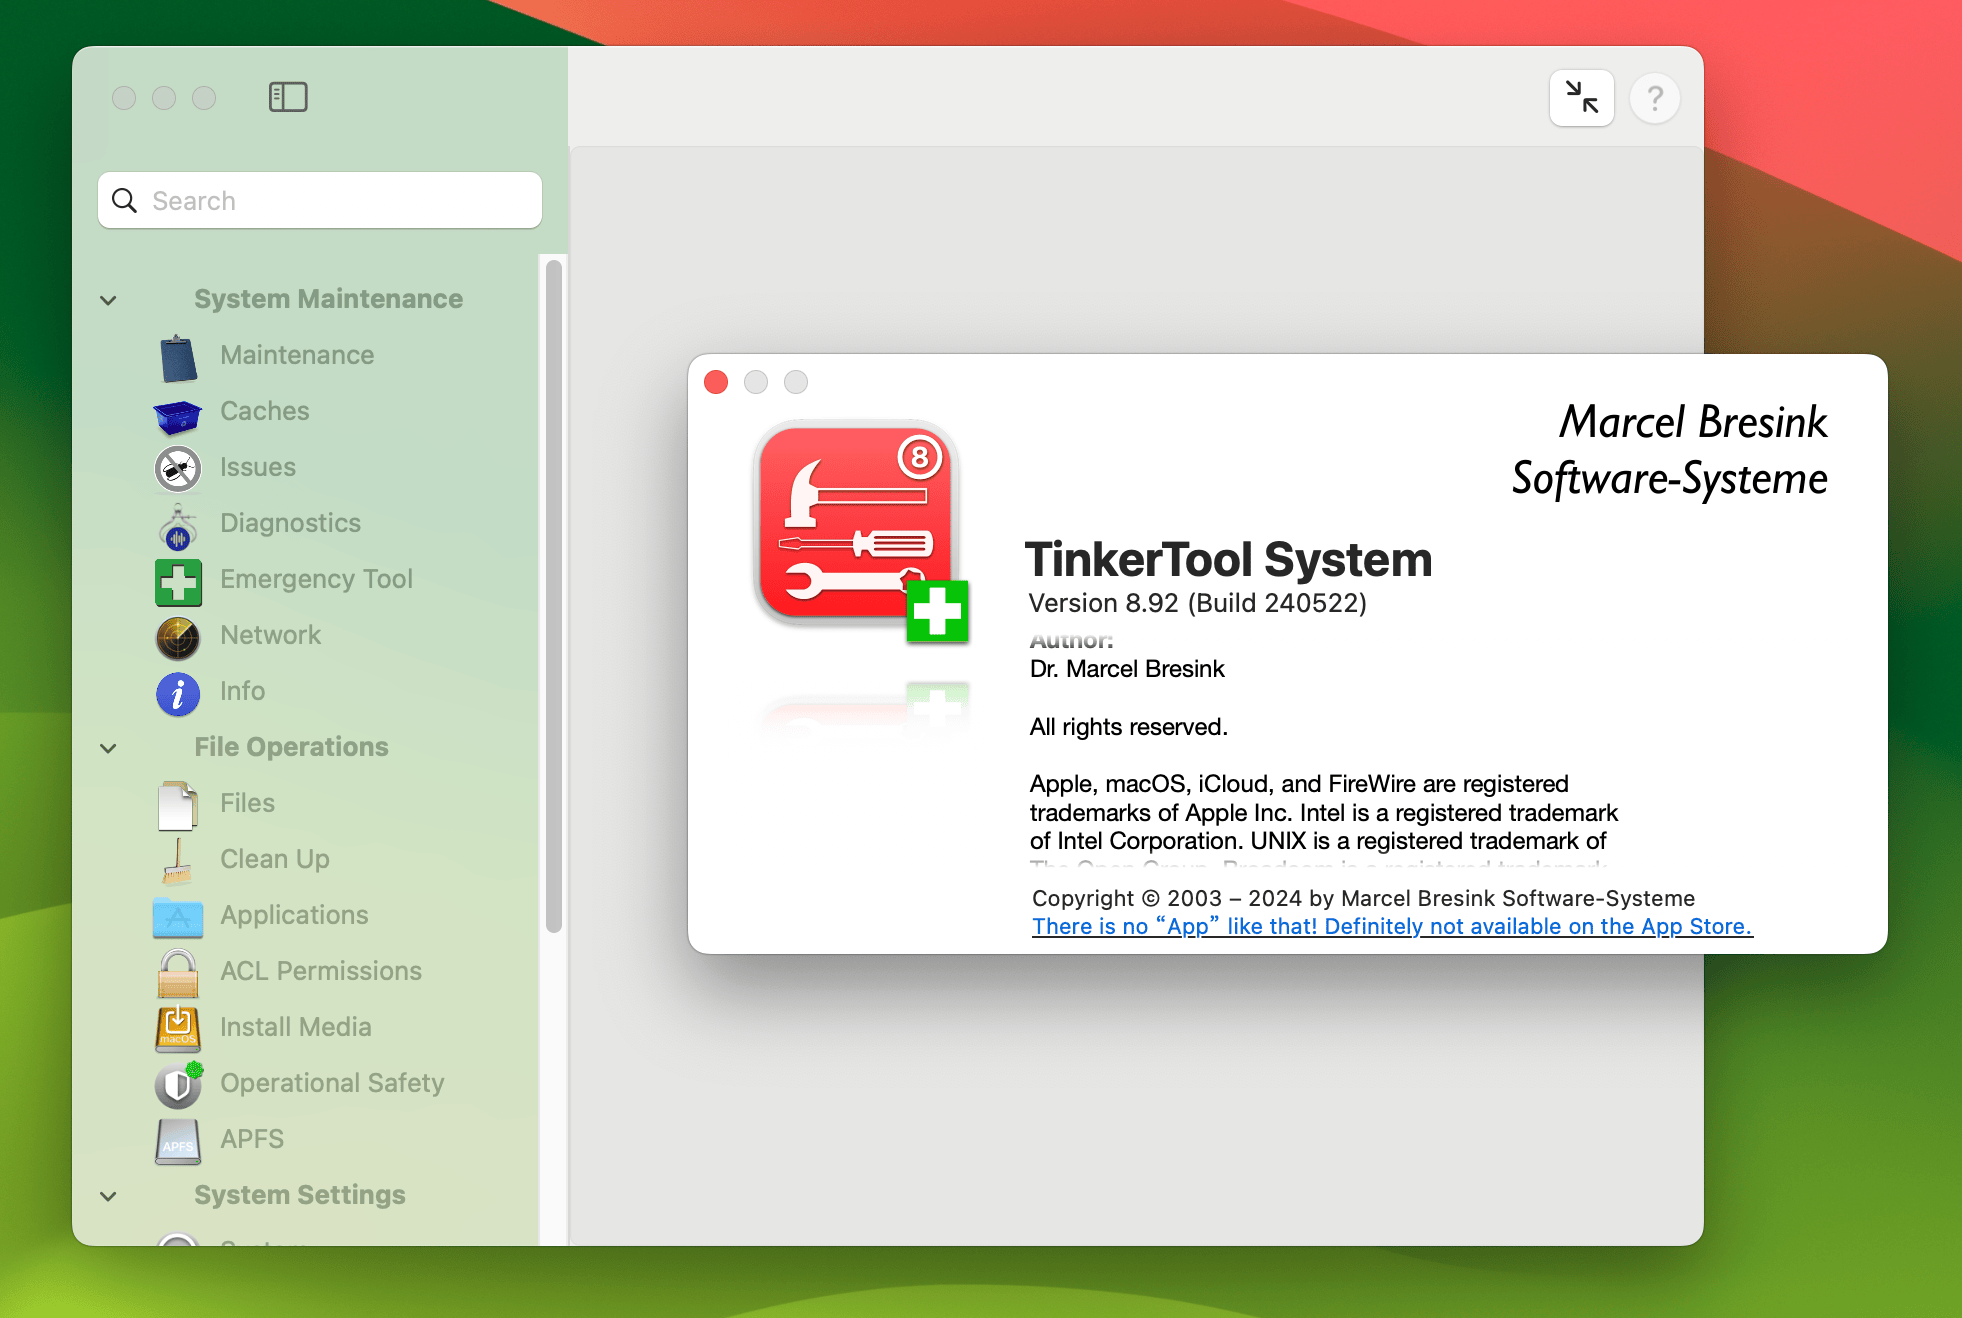This screenshot has width=1962, height=1318.
Task: Open the Issues bug-checker tool
Action: [x=257, y=467]
